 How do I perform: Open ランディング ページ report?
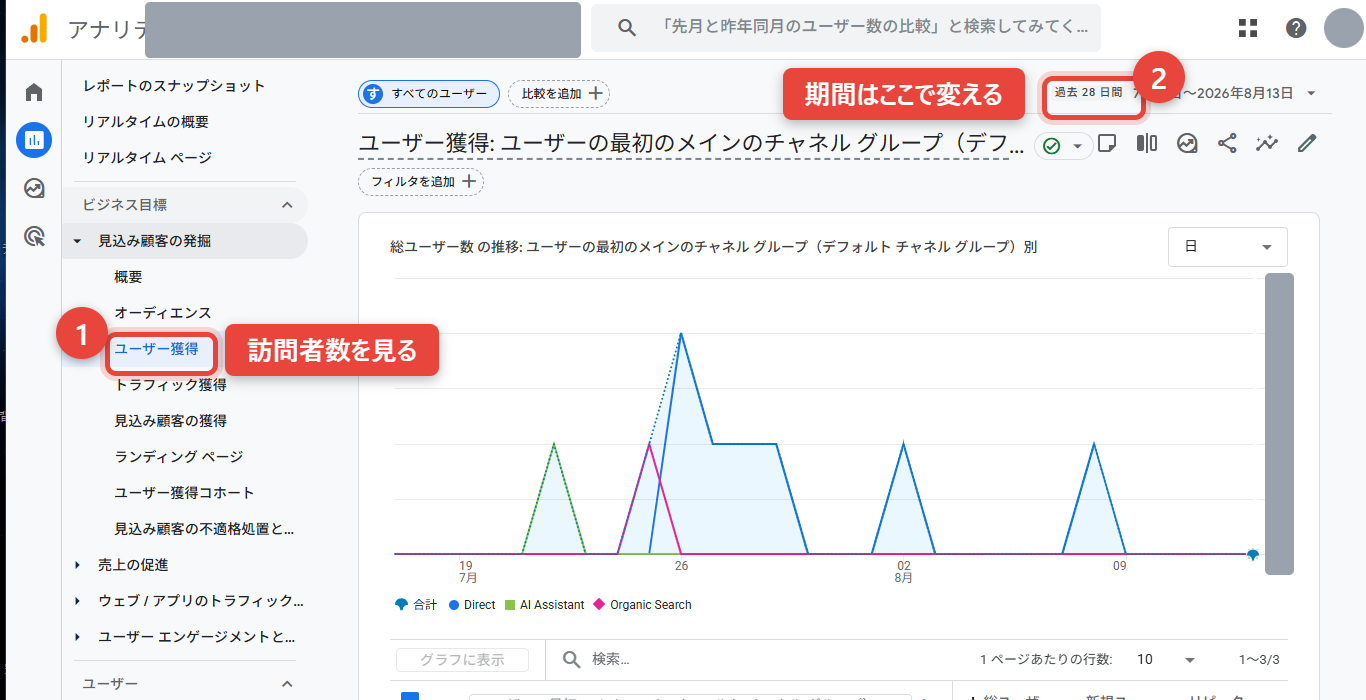[179, 457]
